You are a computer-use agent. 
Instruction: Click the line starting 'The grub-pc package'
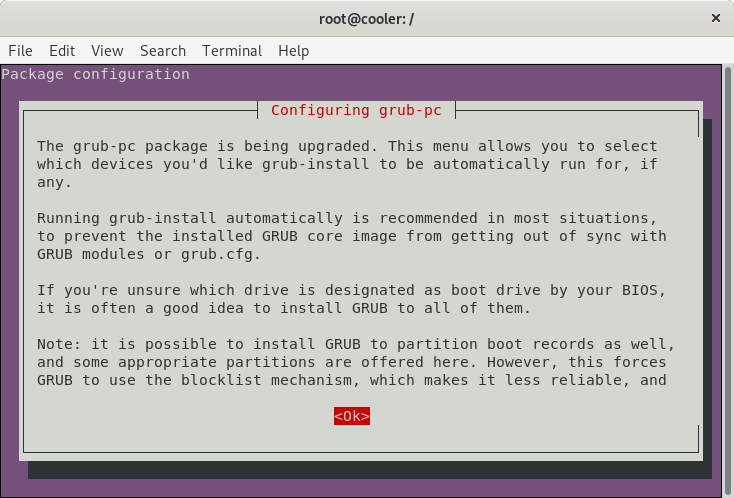347,146
